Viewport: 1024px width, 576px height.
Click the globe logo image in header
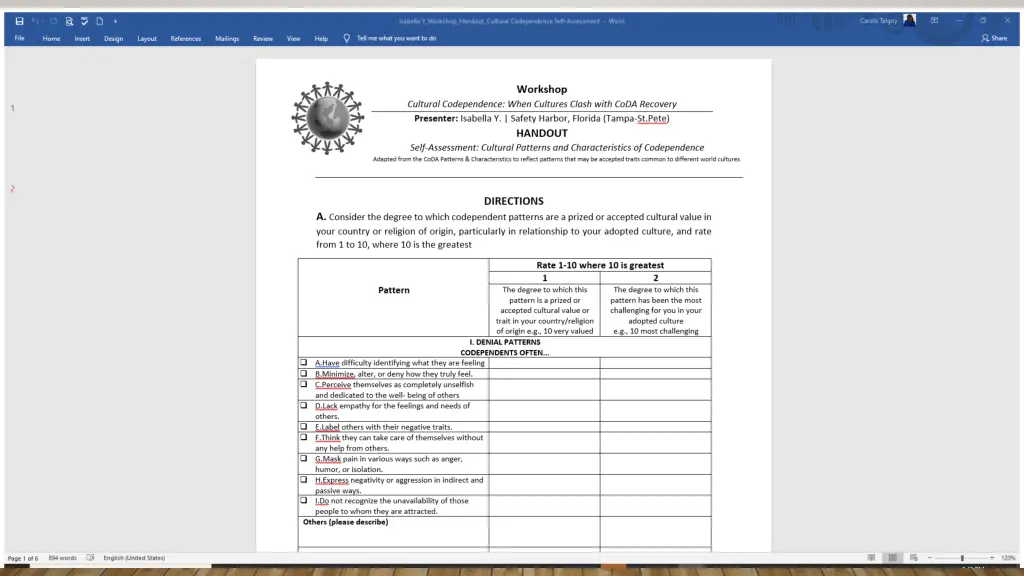[328, 118]
